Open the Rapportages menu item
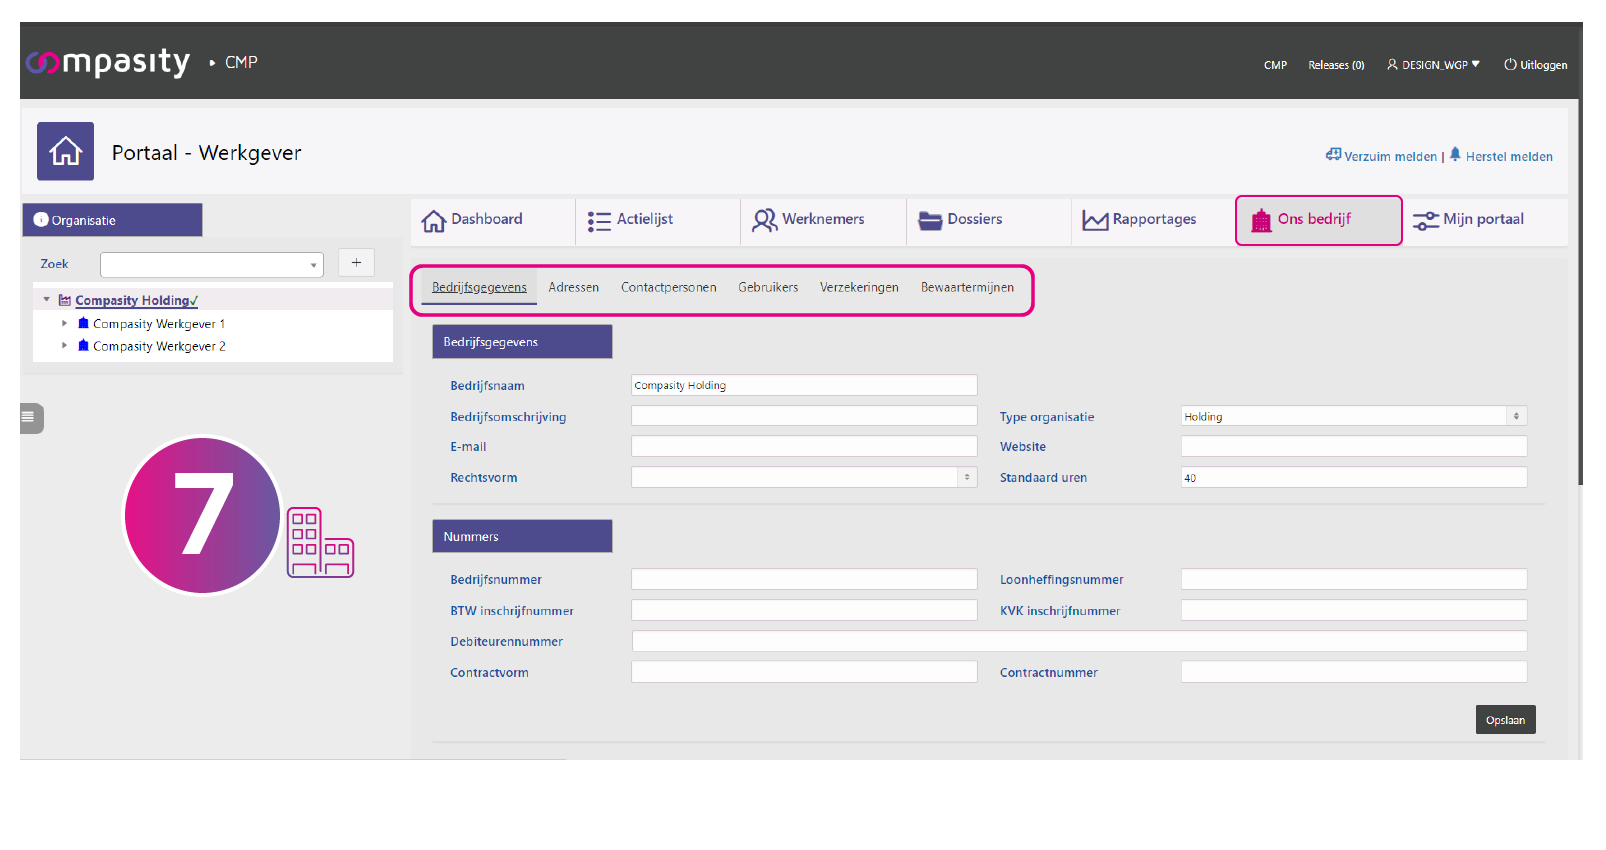The width and height of the screenshot is (1606, 850). click(x=1154, y=221)
